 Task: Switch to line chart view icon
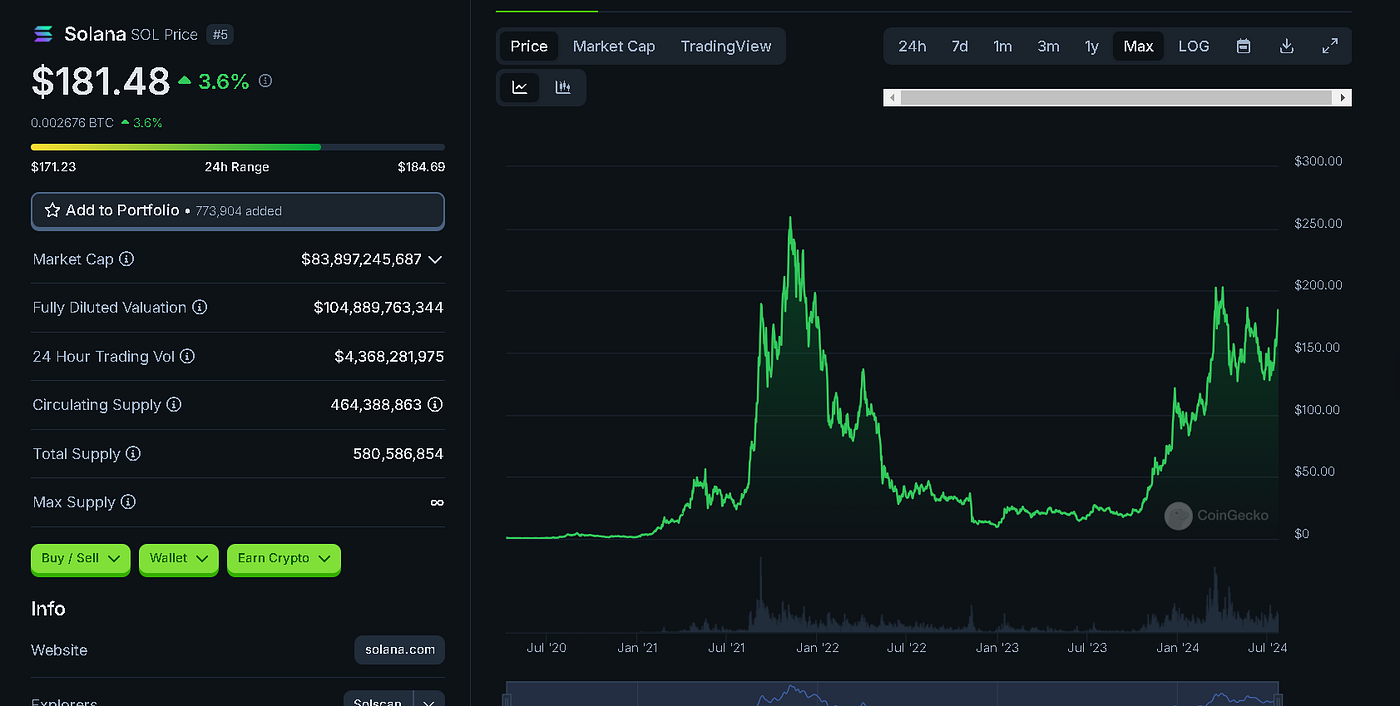(520, 87)
